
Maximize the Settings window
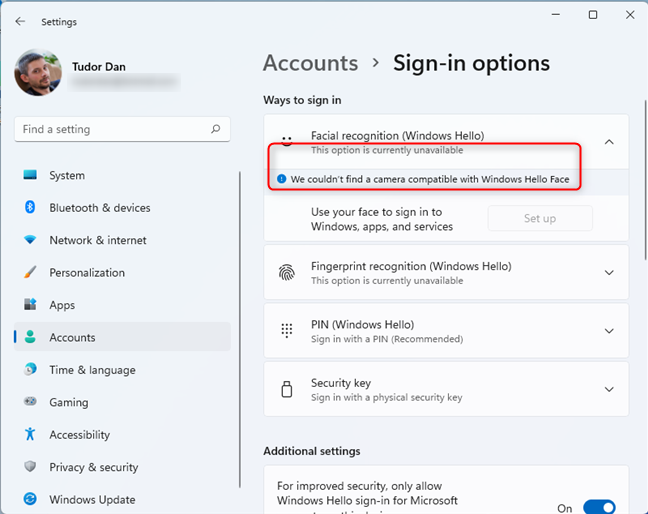(593, 15)
